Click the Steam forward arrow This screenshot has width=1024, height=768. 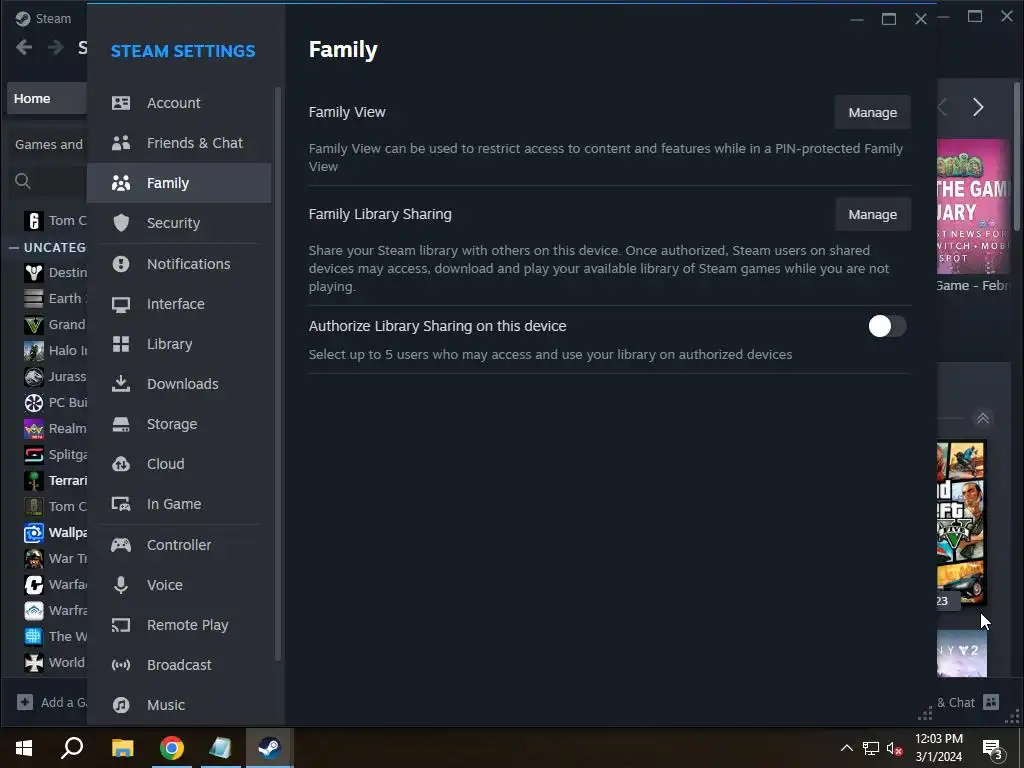pyautogui.click(x=56, y=47)
